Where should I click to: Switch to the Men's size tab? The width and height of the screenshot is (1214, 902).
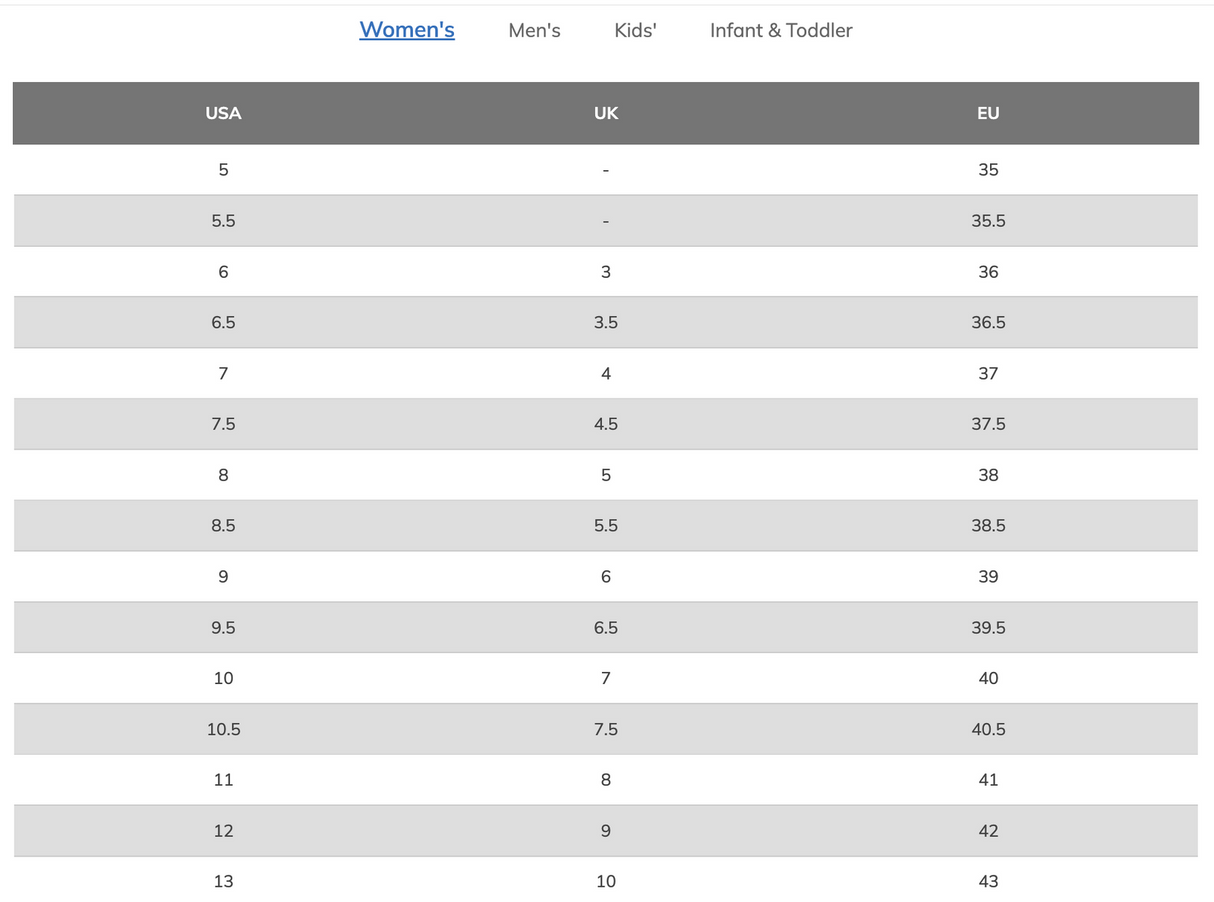(534, 31)
